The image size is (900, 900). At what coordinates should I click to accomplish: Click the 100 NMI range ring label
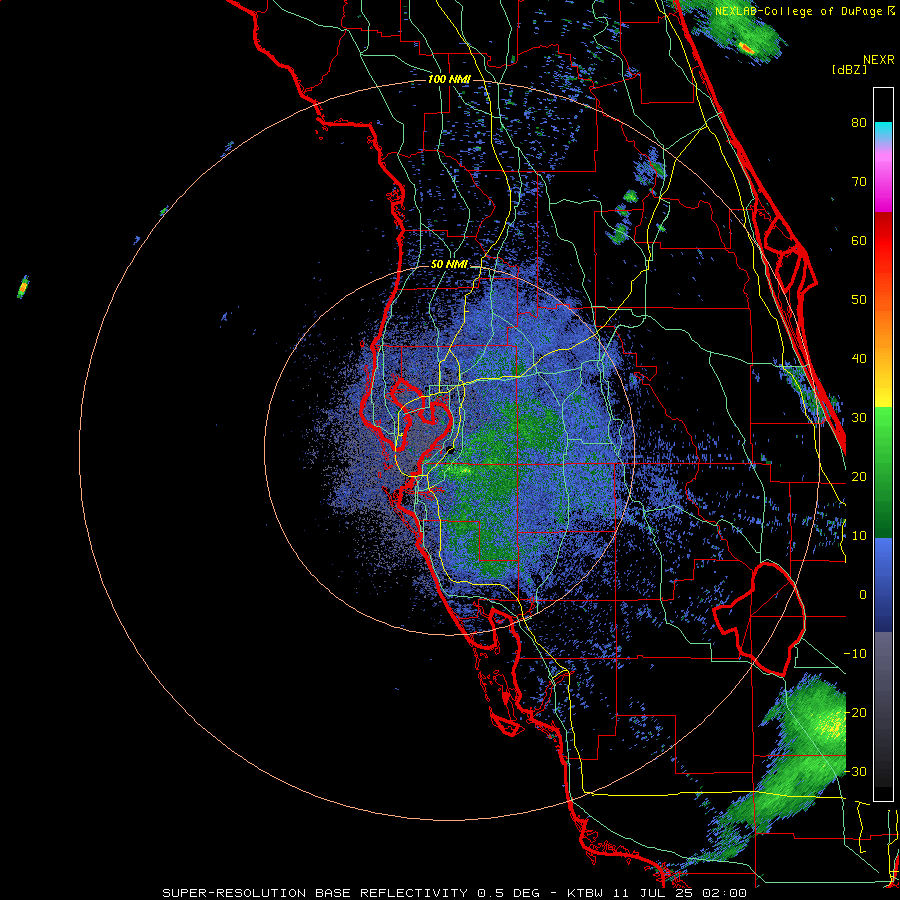(449, 79)
